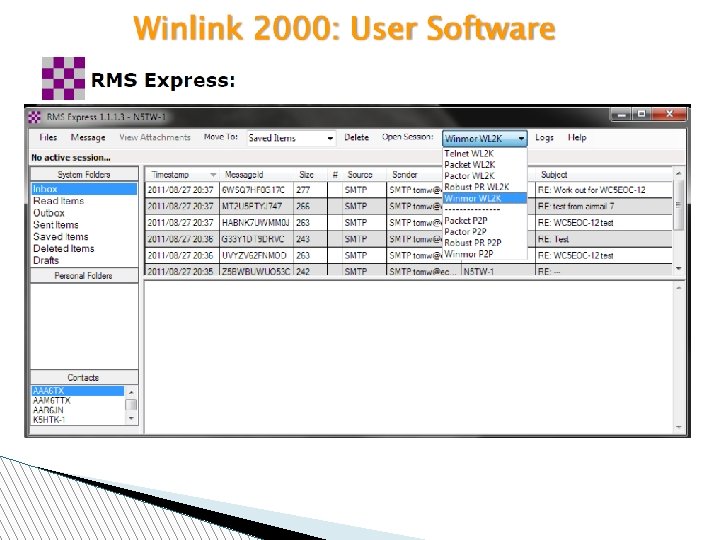Choose Packet WL2K from session list
This screenshot has width=720, height=540.
point(484,164)
